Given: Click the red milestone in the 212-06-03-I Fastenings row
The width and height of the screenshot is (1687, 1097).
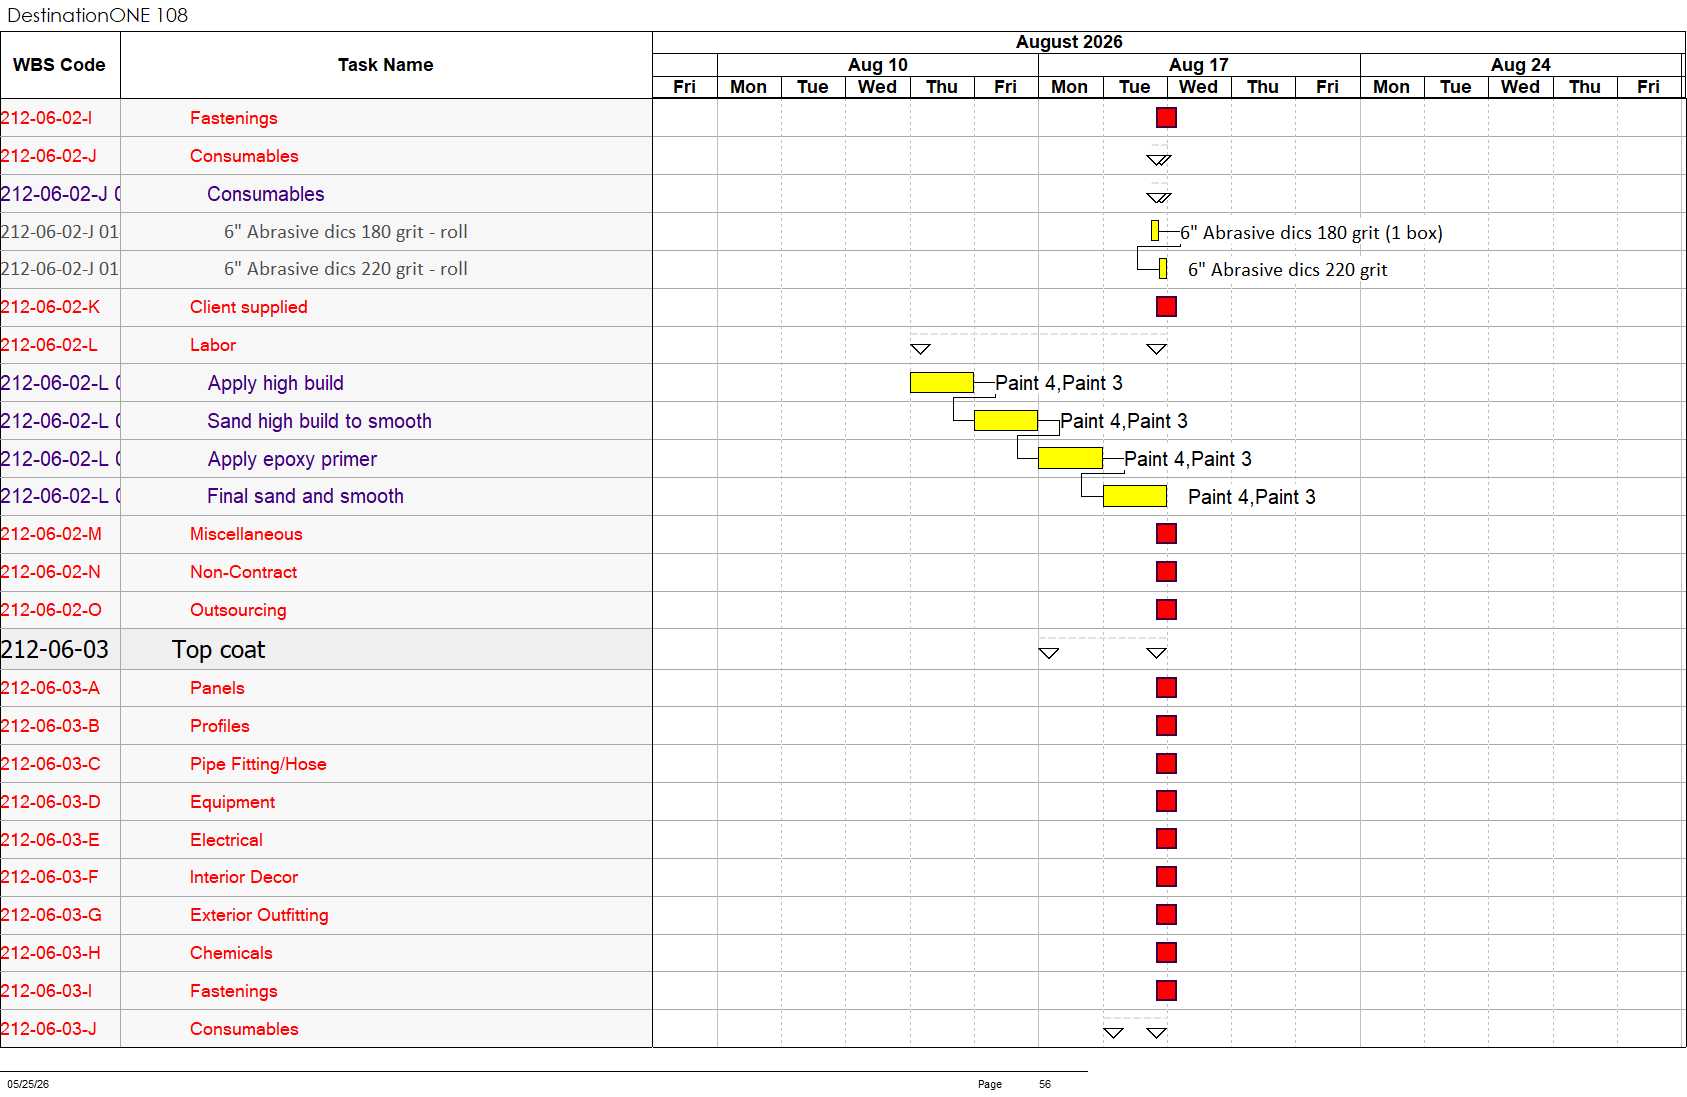Looking at the screenshot, I should pos(1166,991).
